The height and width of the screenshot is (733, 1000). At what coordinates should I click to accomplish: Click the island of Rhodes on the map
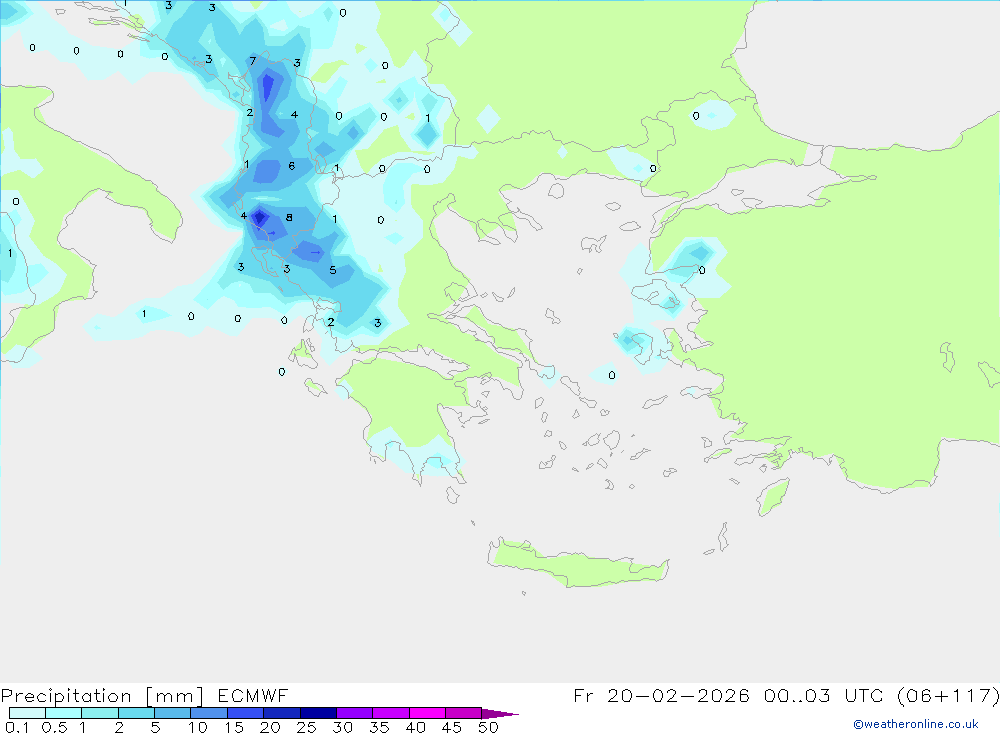773,497
